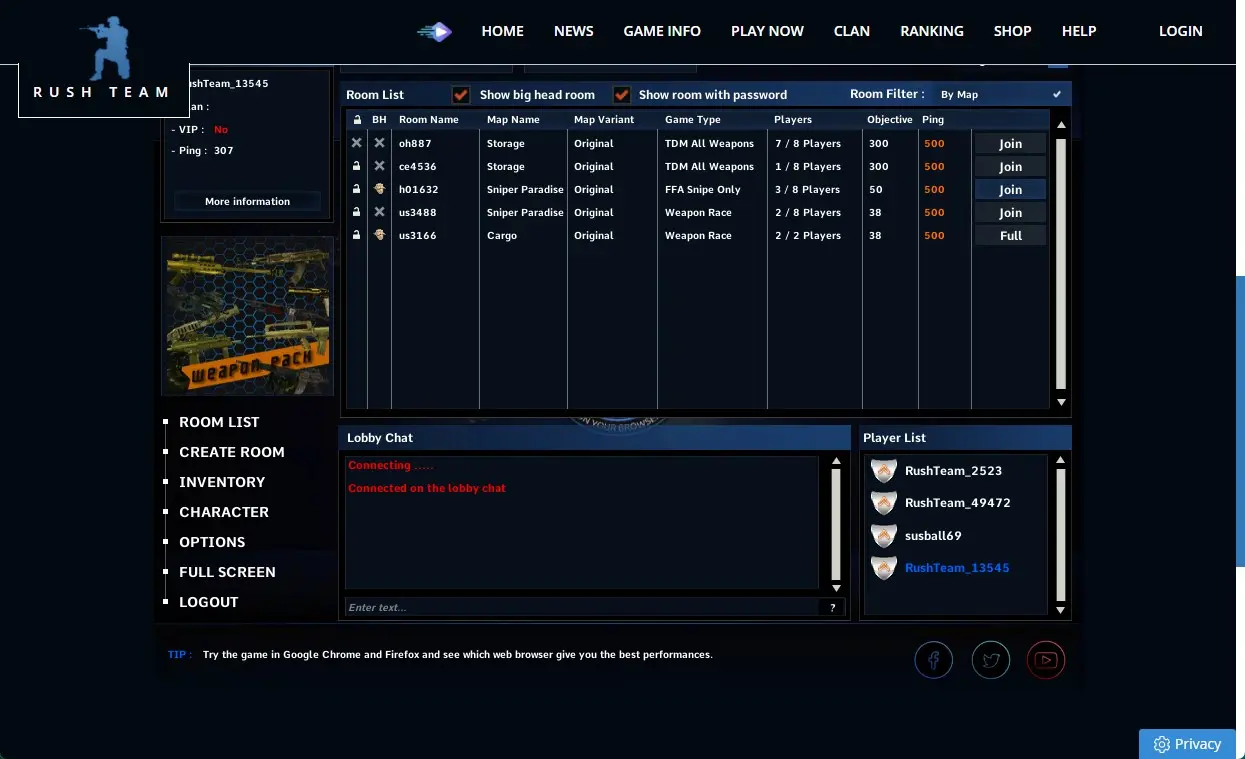
Task: Click the lobby chat Enter text field
Action: coord(582,607)
